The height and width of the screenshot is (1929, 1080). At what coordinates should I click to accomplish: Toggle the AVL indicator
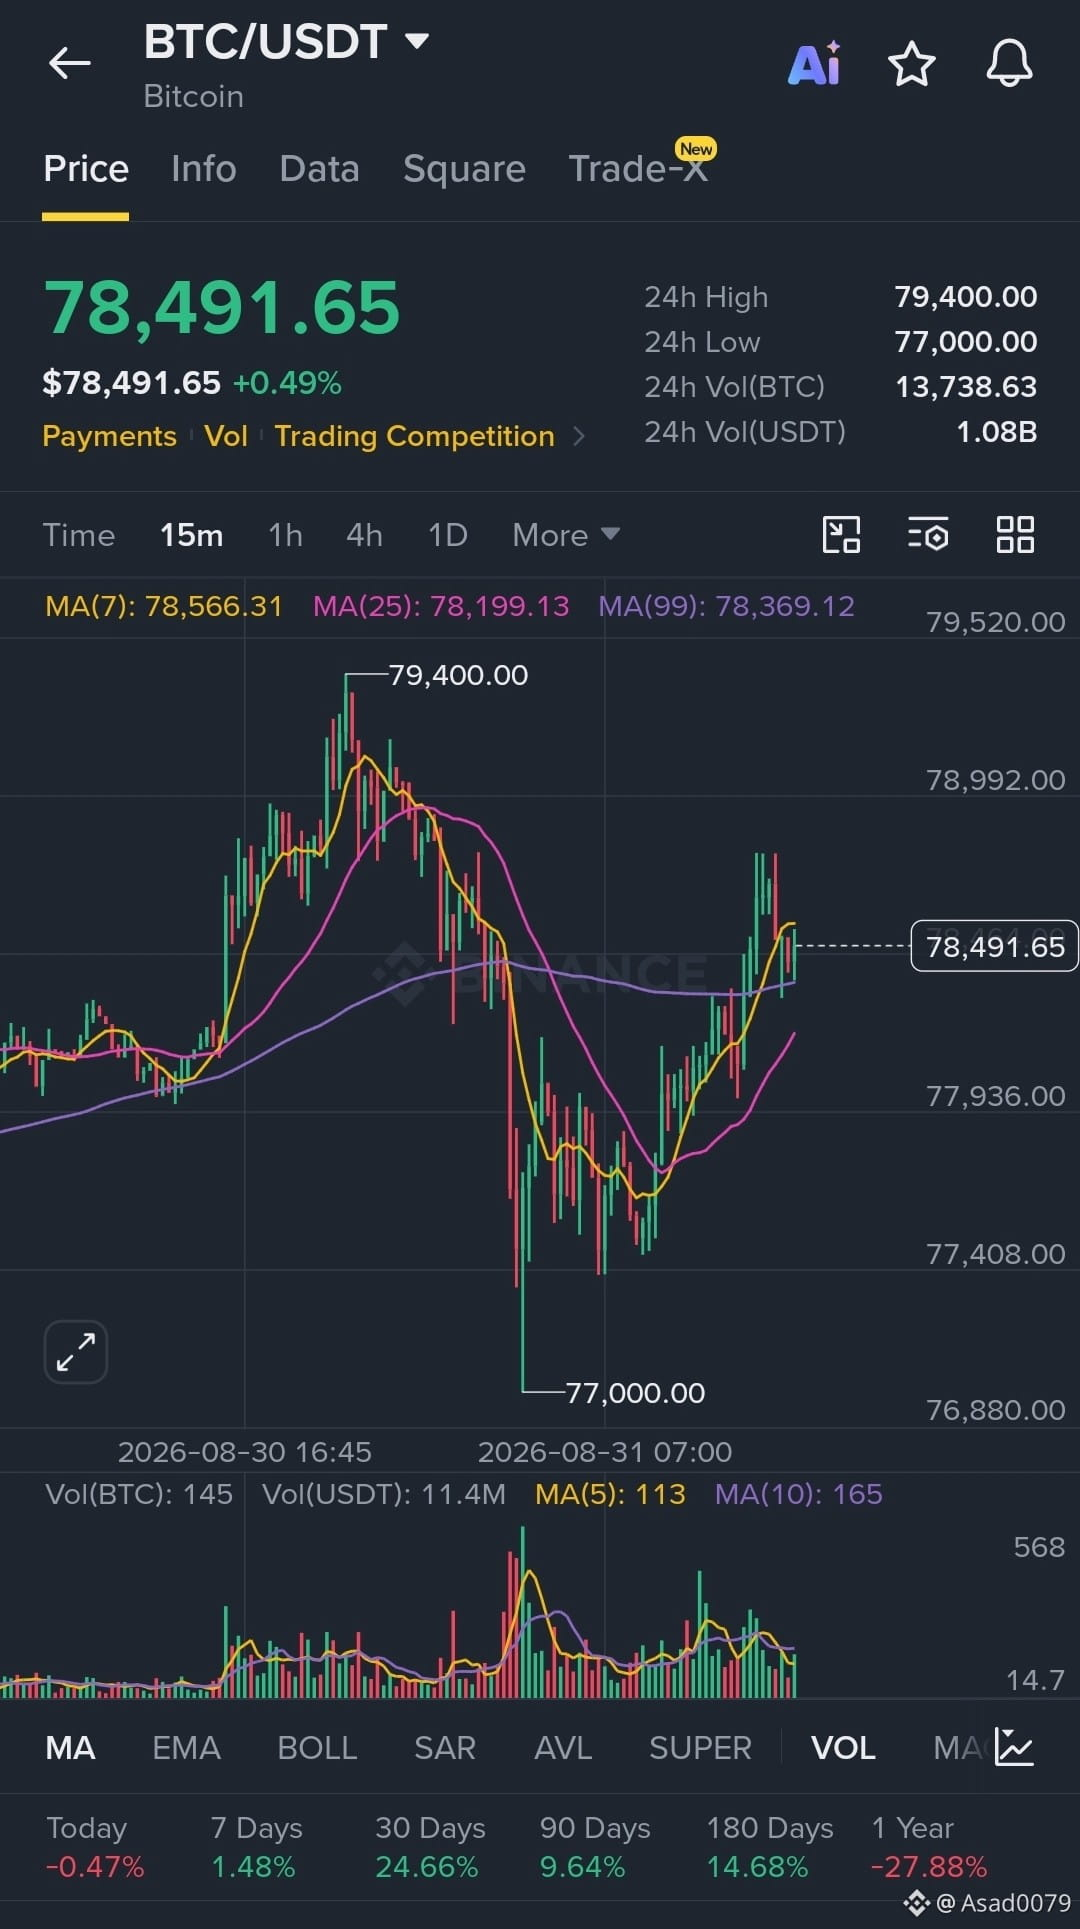[563, 1747]
